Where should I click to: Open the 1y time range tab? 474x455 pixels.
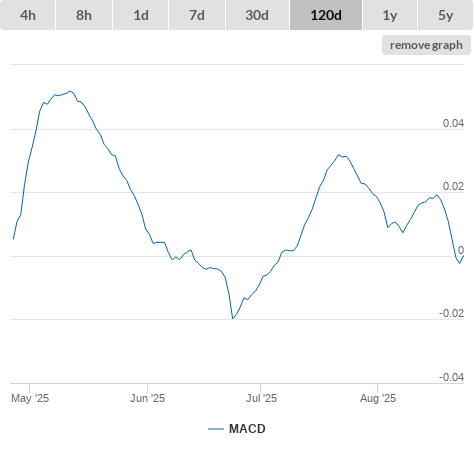pyautogui.click(x=390, y=15)
